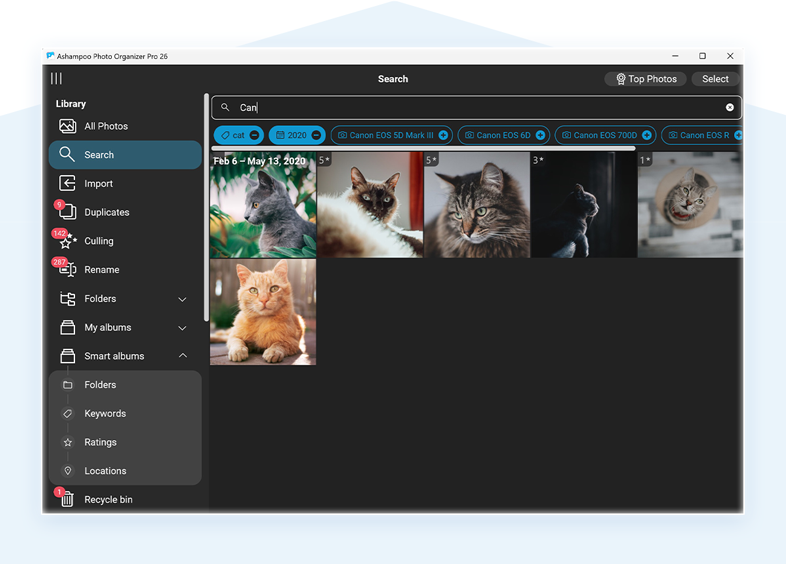The width and height of the screenshot is (786, 564).
Task: Click the Ratings star icon
Action: tap(68, 442)
